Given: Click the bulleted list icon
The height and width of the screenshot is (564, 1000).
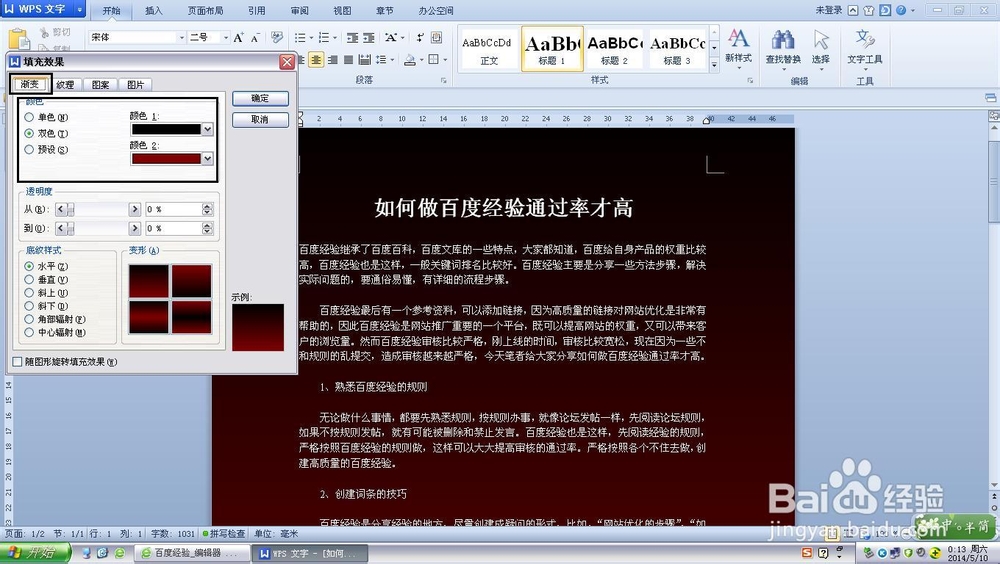Looking at the screenshot, I should 300,38.
